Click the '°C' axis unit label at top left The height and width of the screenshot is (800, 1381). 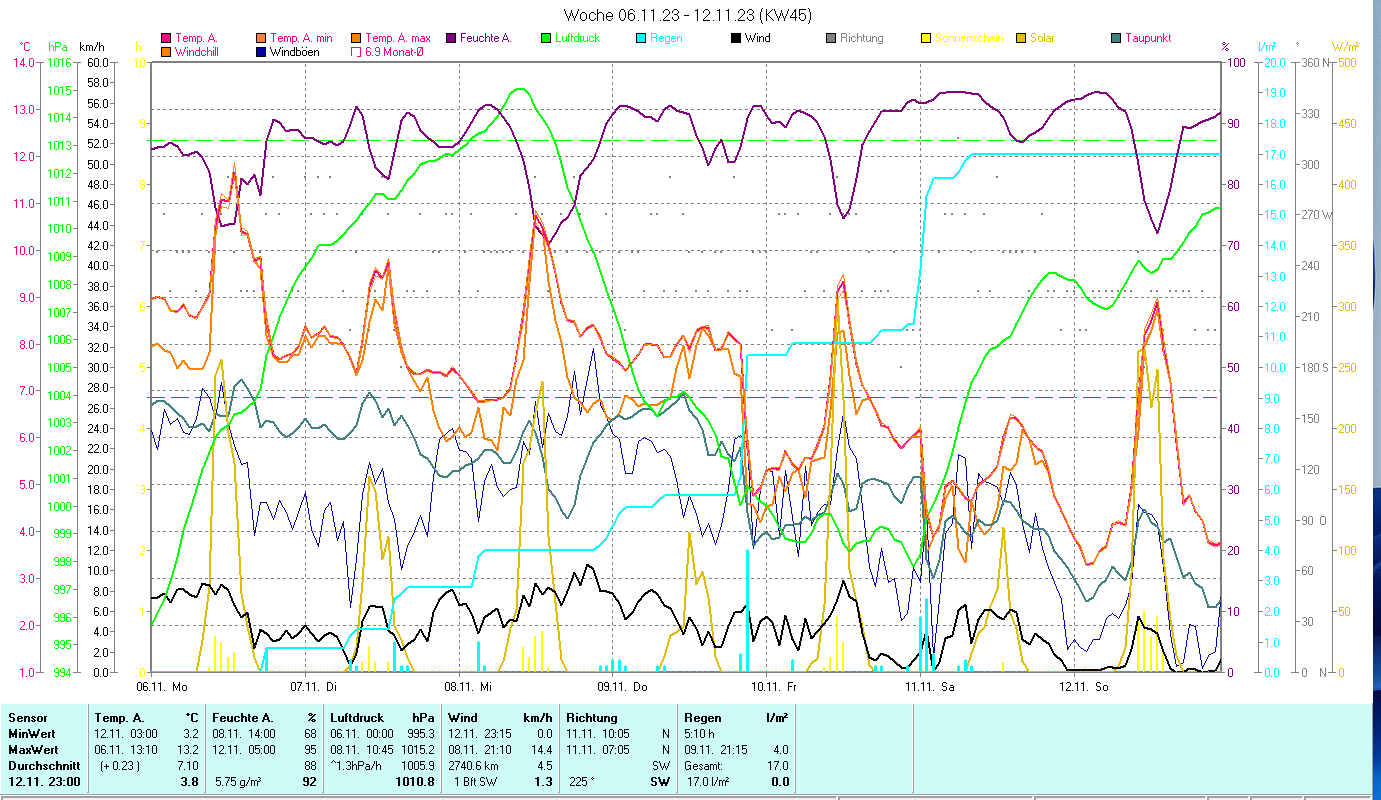25,47
